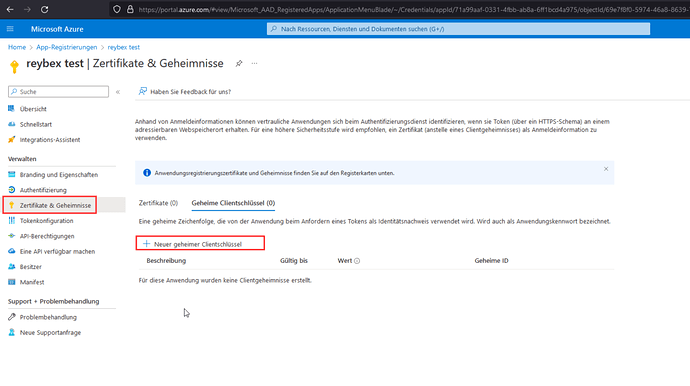Image resolution: width=690 pixels, height=386 pixels.
Task: Click the shield tracking protection icon
Action: pyautogui.click(x=117, y=9)
